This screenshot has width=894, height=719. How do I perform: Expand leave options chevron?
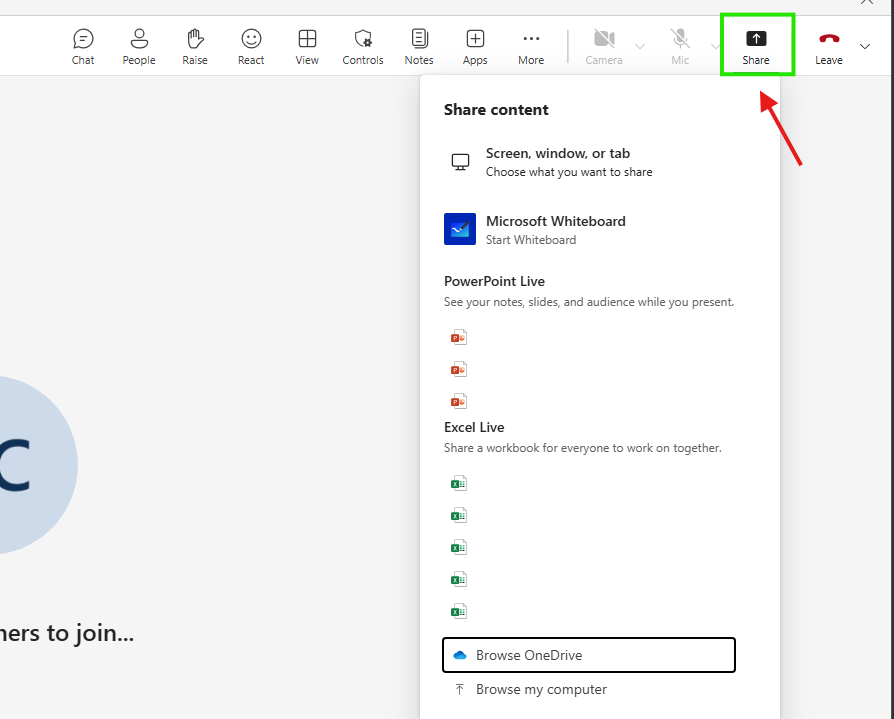(x=865, y=46)
